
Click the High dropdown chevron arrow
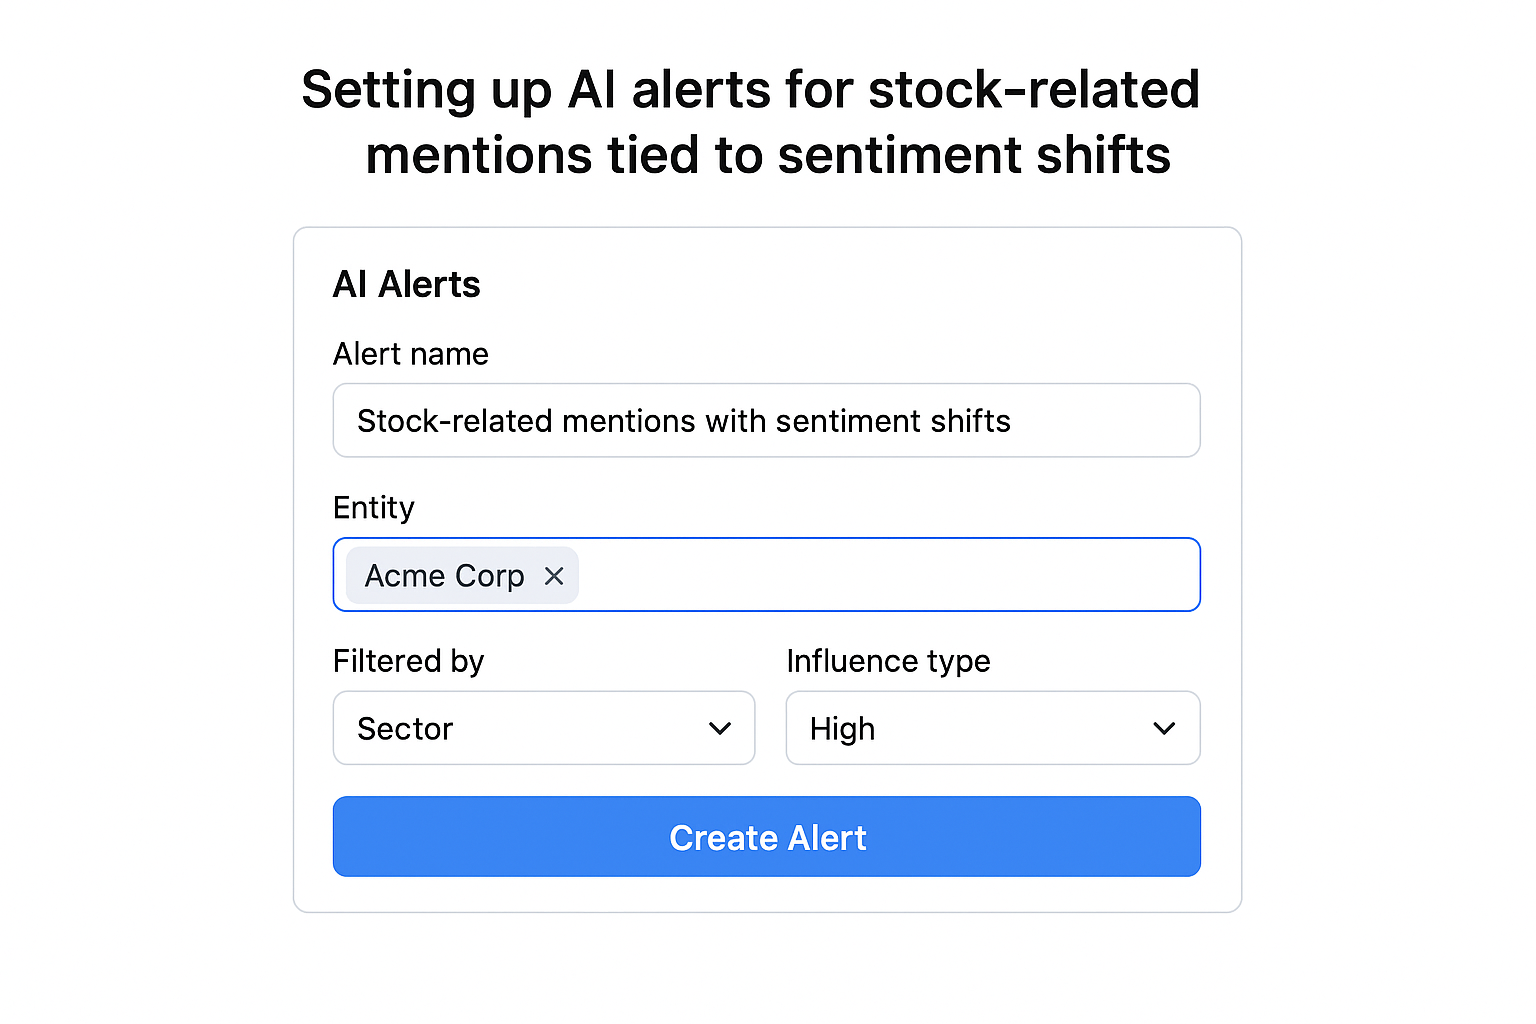tap(1164, 729)
